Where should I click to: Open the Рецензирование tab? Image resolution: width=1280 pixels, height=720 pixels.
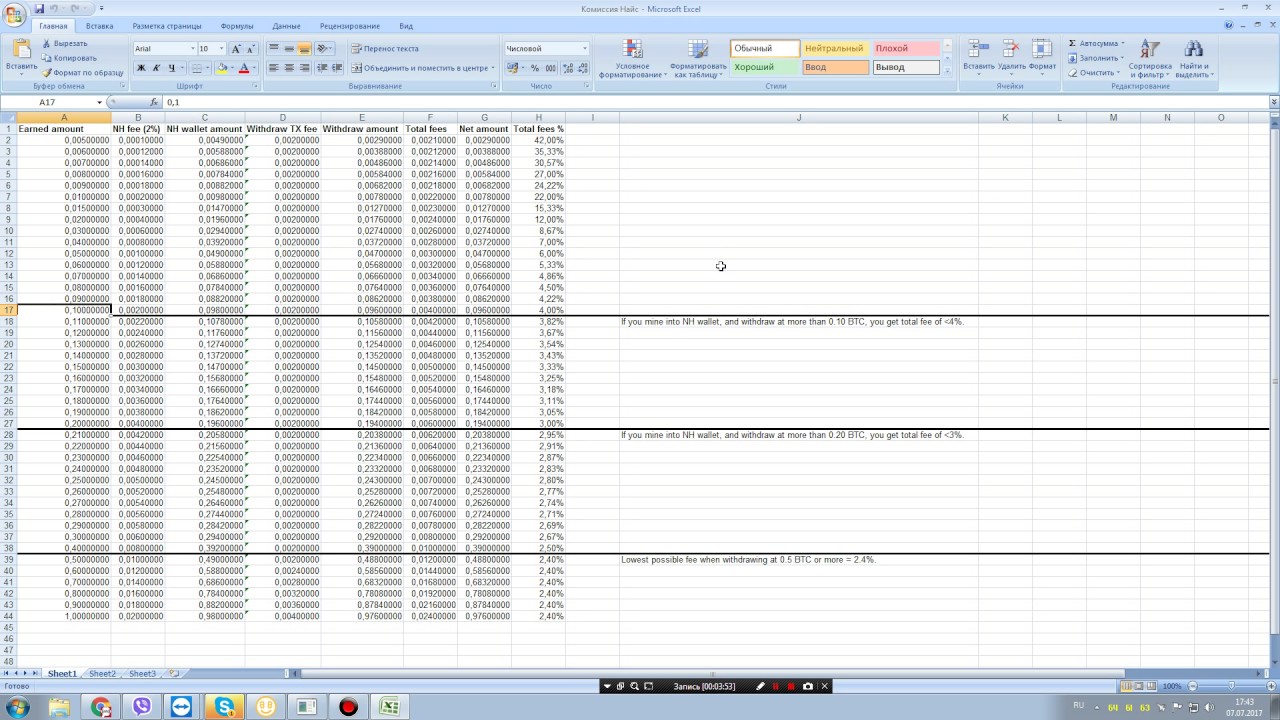click(x=350, y=26)
